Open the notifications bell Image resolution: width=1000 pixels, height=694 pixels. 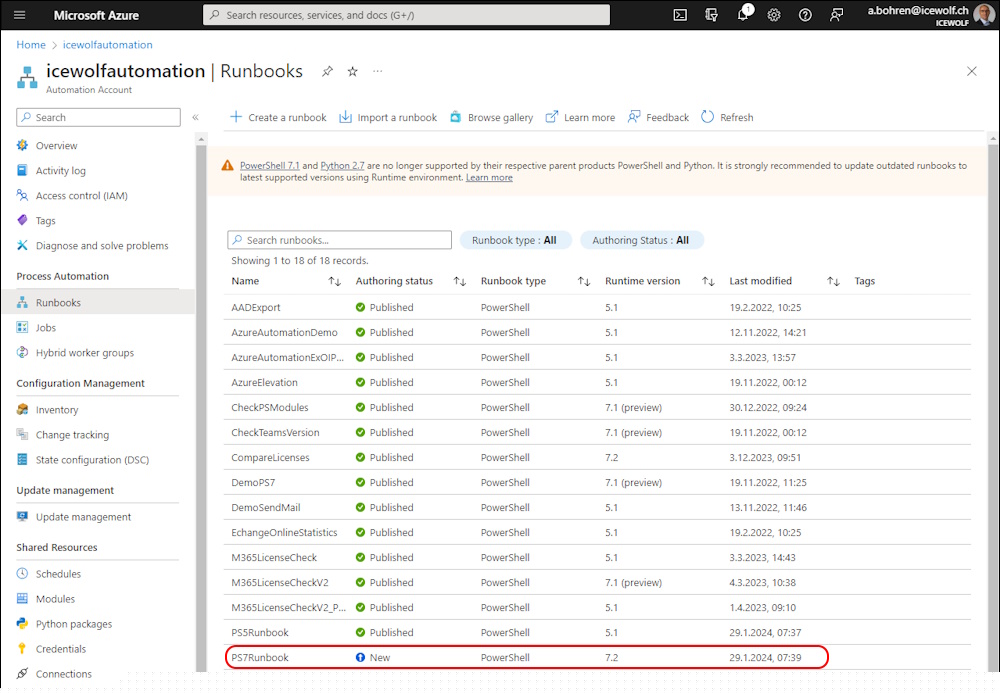pos(743,15)
